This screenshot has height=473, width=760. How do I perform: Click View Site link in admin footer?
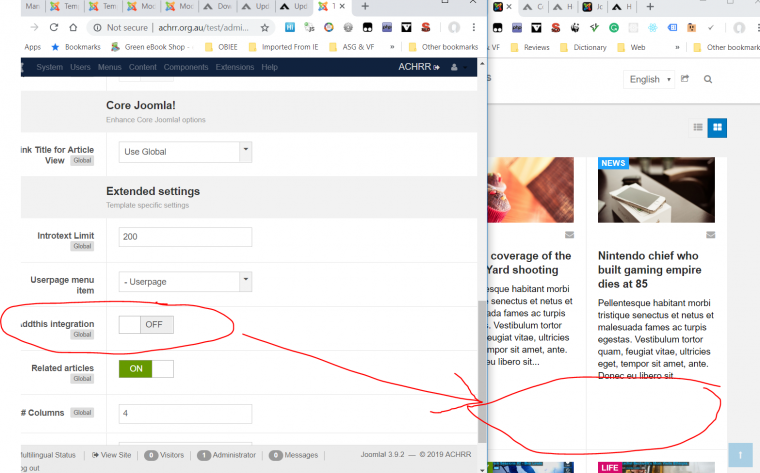point(111,455)
